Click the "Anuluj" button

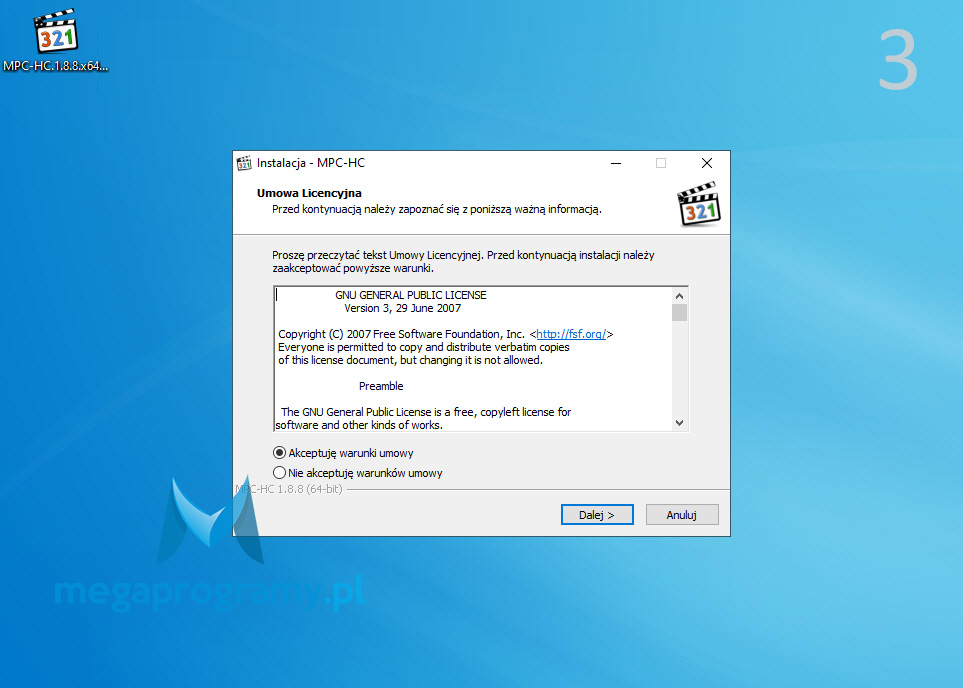(x=682, y=515)
